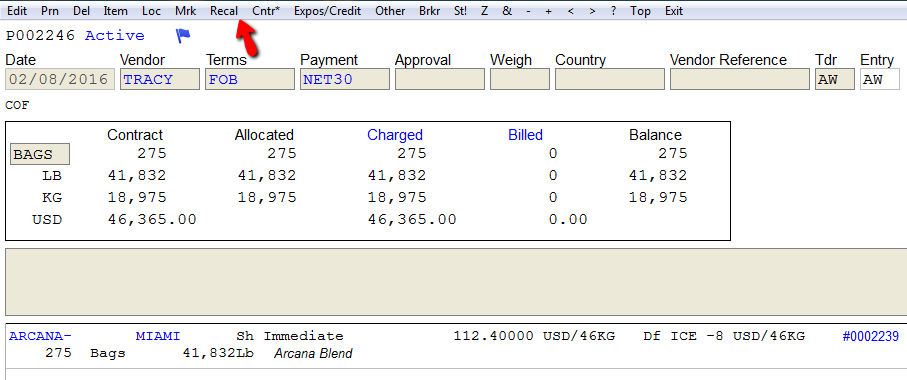Open the Loc menu
This screenshot has width=907, height=380.
[x=152, y=11]
